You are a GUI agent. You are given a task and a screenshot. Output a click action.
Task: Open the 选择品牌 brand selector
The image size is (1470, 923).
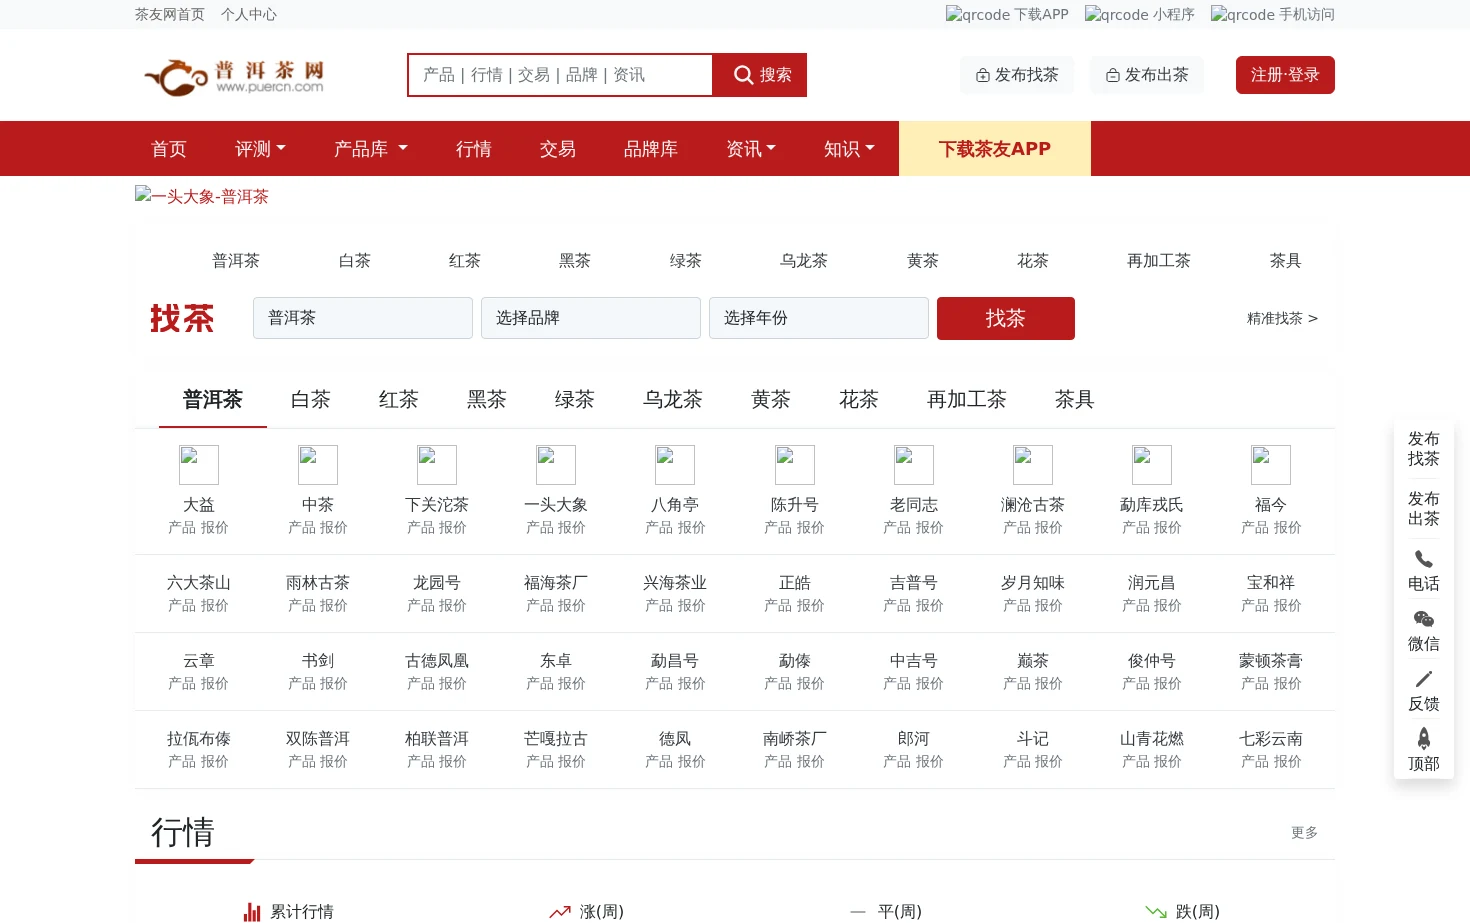pos(591,318)
